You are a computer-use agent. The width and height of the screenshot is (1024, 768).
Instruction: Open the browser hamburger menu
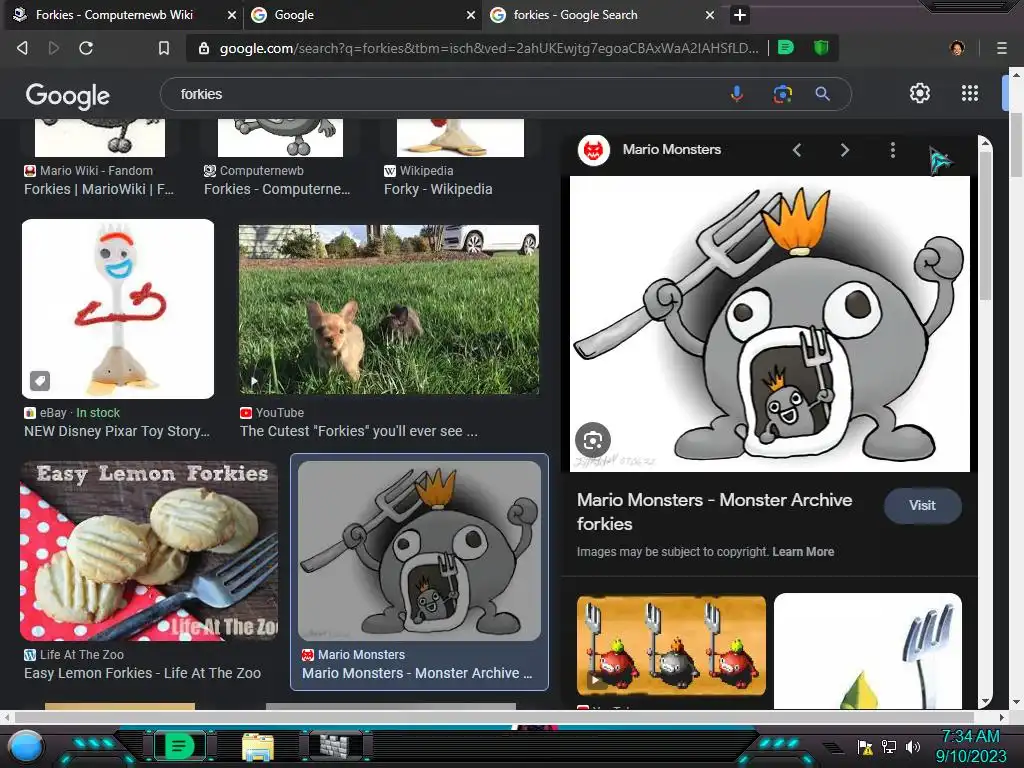click(1002, 48)
